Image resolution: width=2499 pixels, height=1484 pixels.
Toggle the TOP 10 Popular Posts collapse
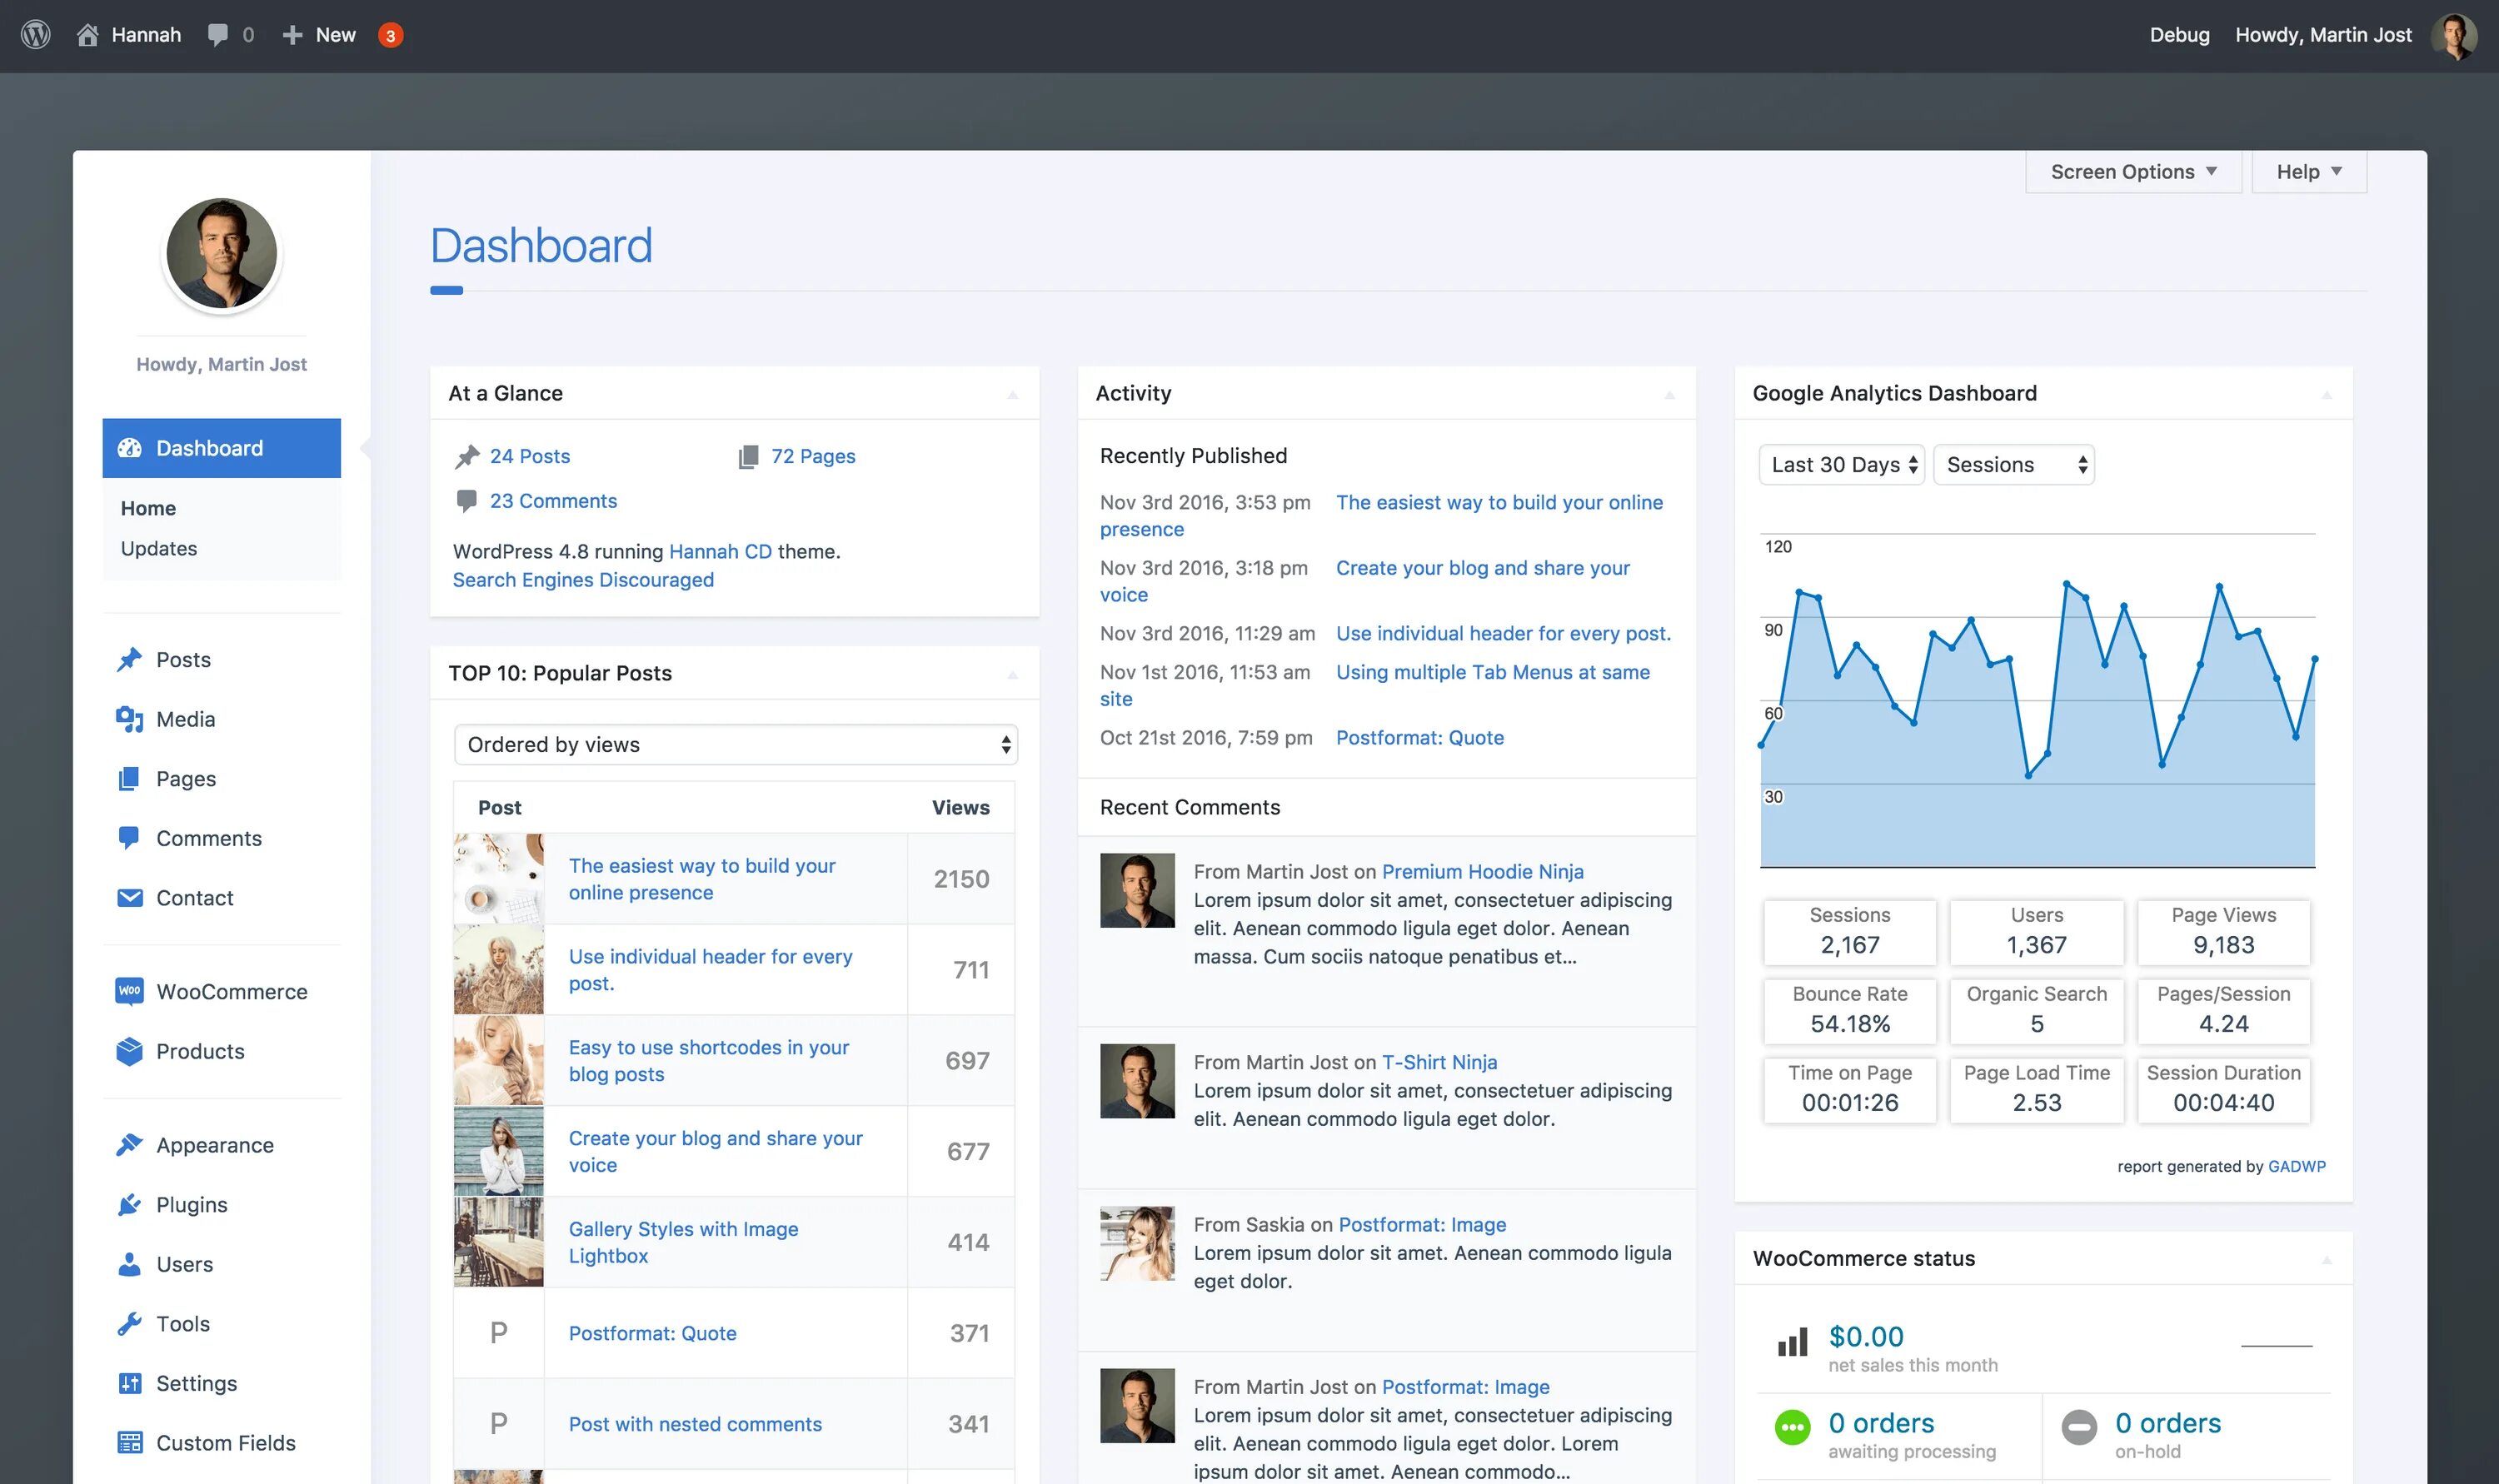pyautogui.click(x=1015, y=673)
